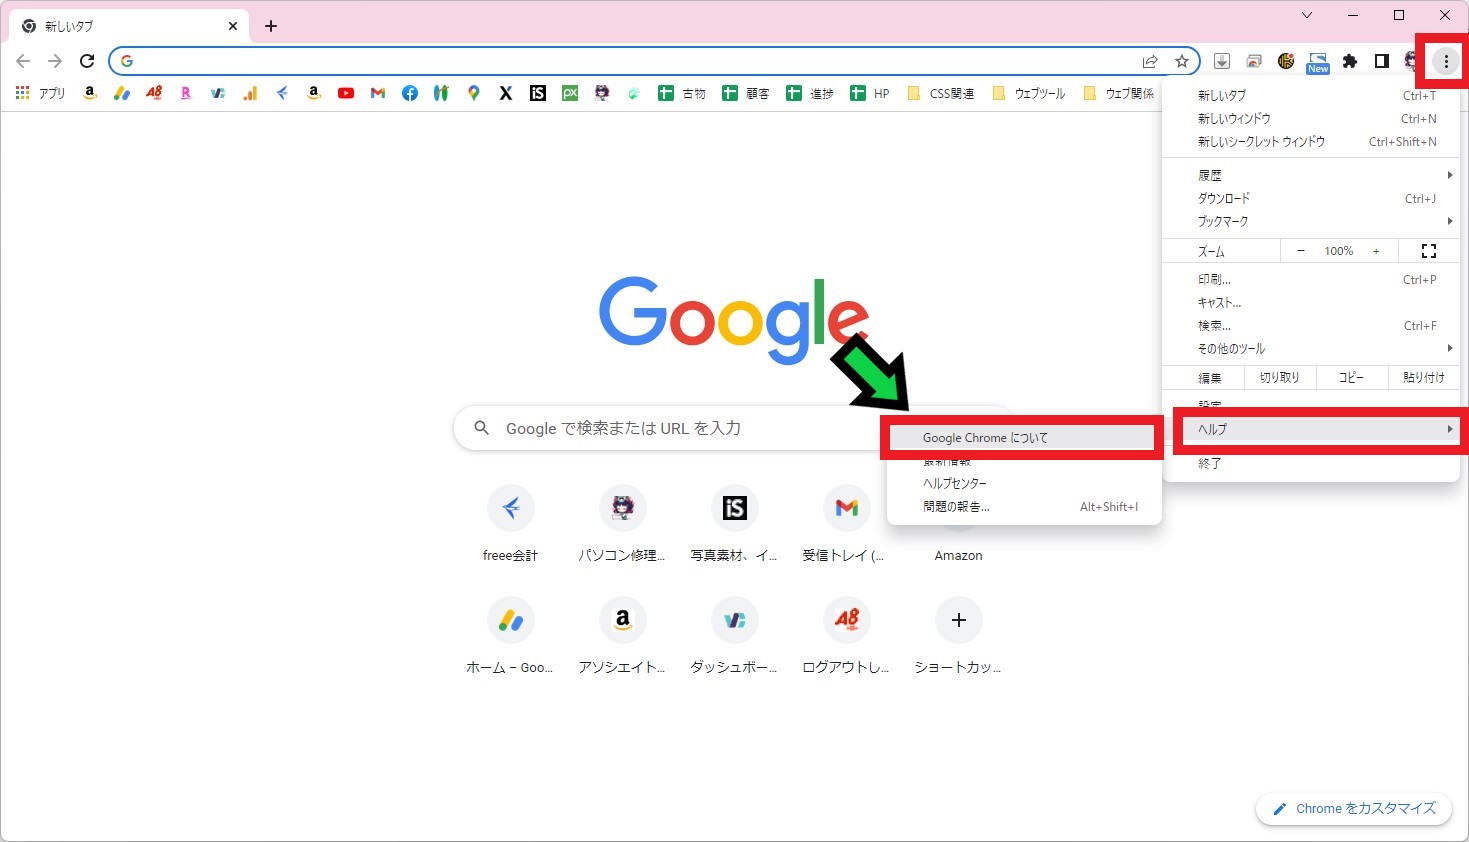
Task: Click the extension icon with New badge
Action: point(1318,62)
